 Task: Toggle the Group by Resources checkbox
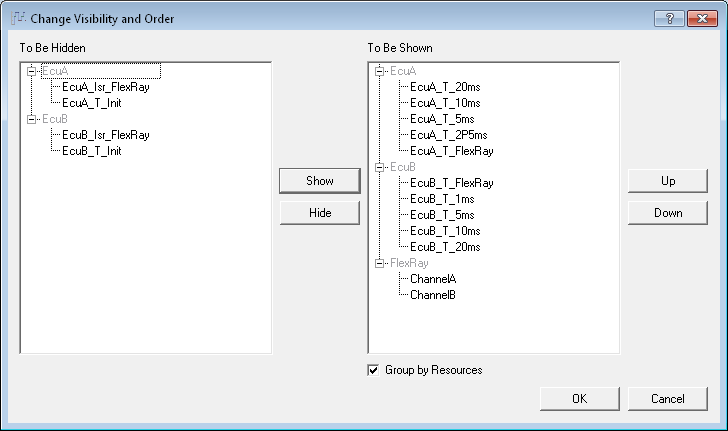pyautogui.click(x=373, y=370)
